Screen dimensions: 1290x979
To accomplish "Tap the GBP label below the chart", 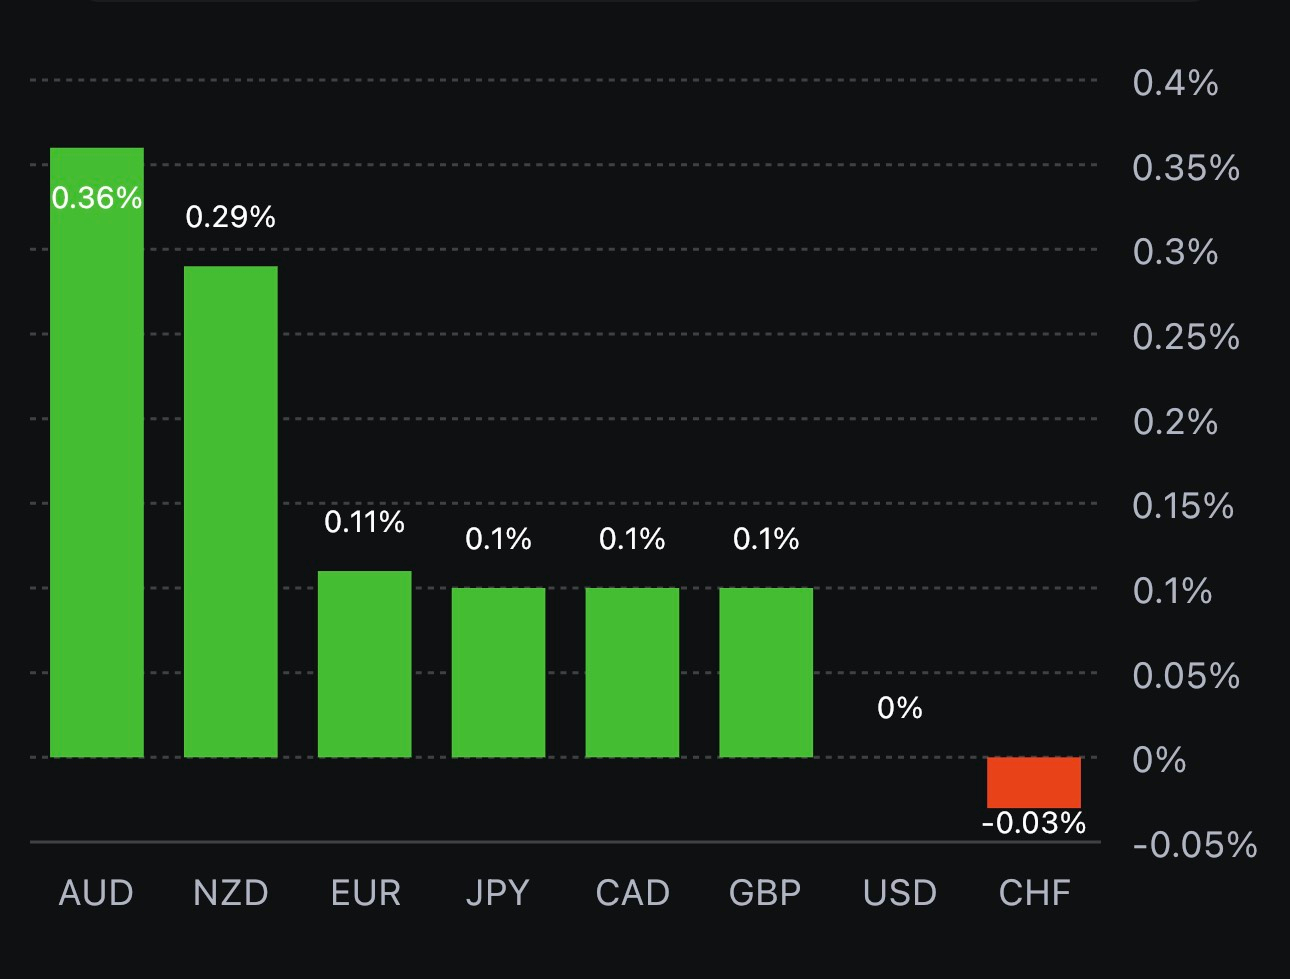I will [x=765, y=893].
